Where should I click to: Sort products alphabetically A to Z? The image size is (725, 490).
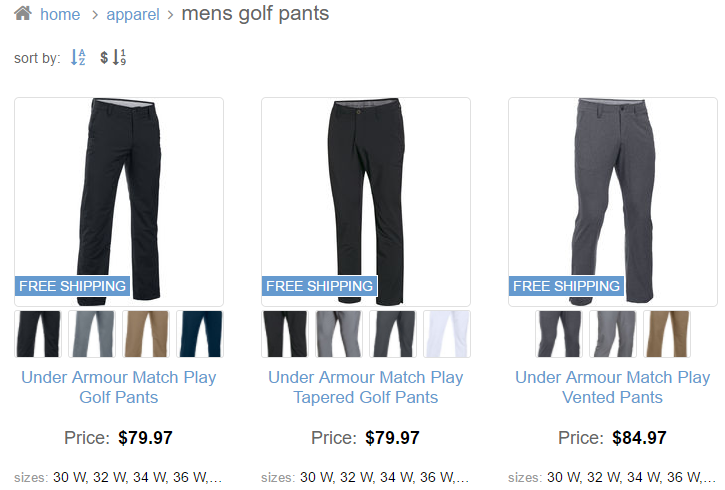pos(78,57)
